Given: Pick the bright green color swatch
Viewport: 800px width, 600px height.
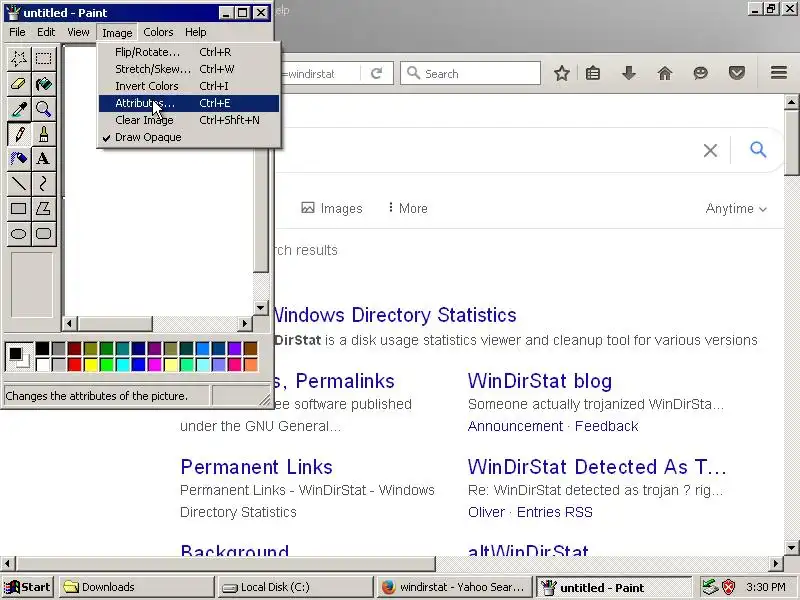Looking at the screenshot, I should click(107, 364).
